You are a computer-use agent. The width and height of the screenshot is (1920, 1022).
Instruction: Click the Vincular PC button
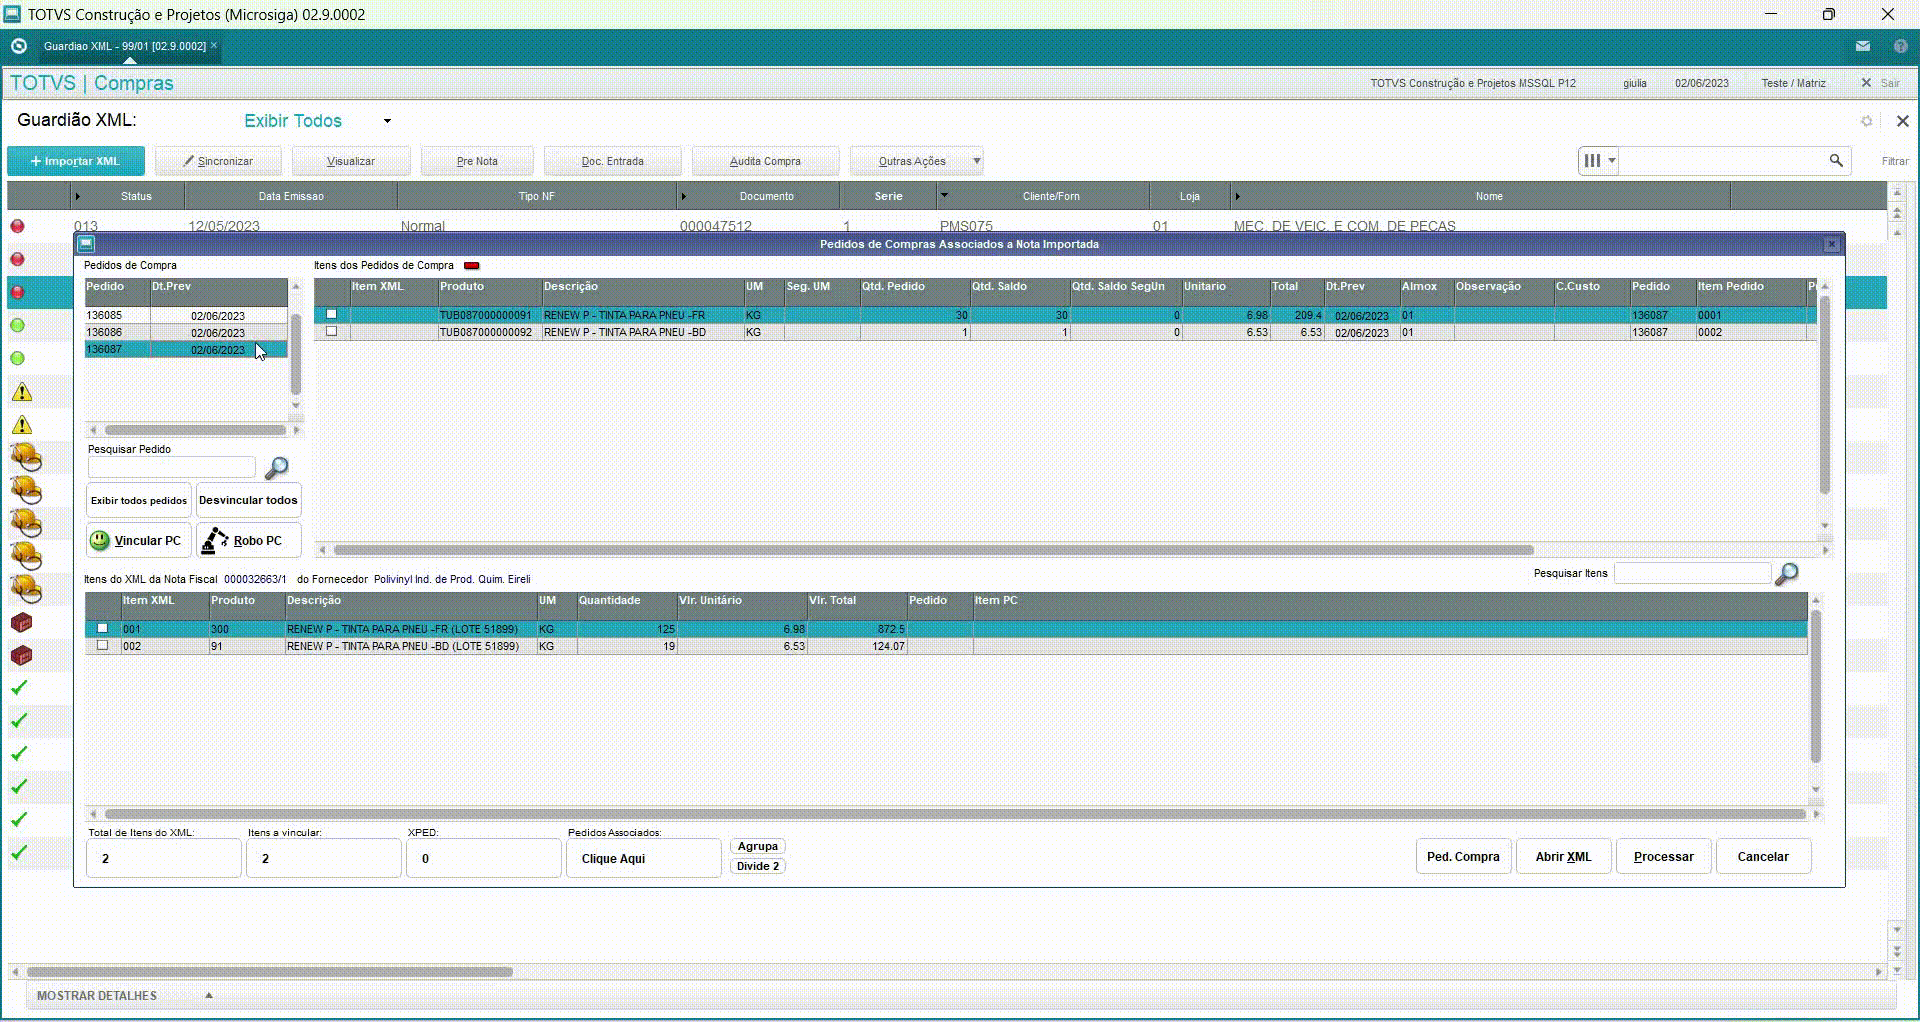(x=138, y=540)
